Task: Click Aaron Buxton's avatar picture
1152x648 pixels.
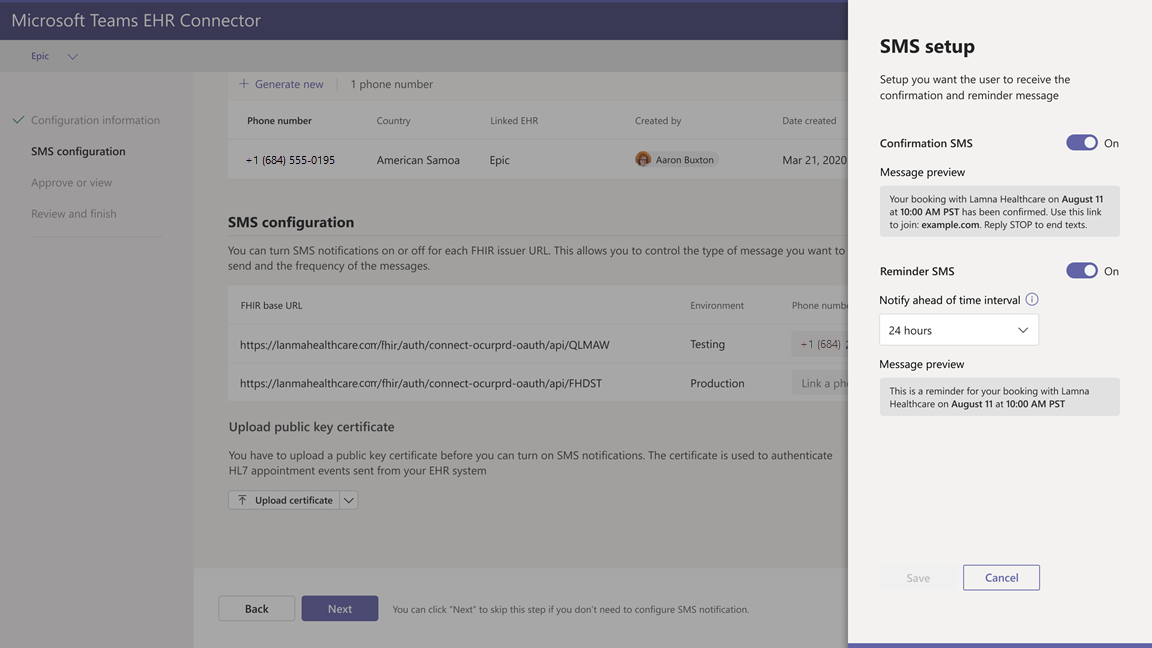Action: pos(643,159)
